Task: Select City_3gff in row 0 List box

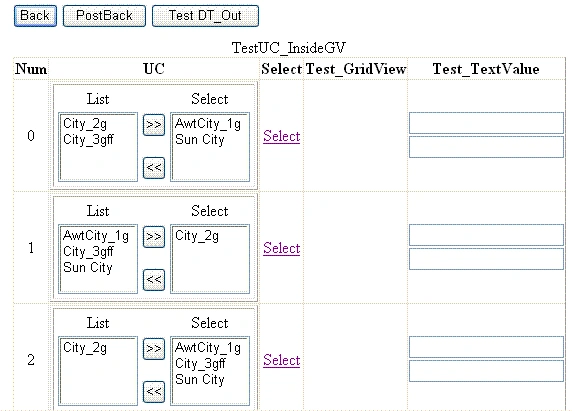Action: tap(88, 140)
